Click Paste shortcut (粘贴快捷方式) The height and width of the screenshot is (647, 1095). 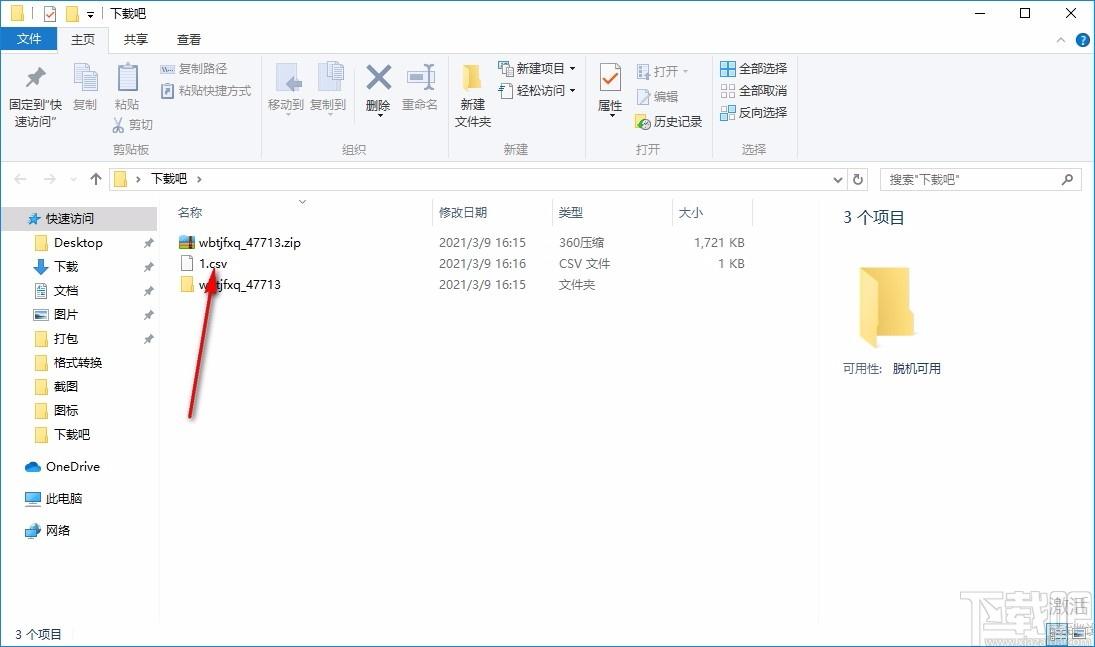point(205,91)
